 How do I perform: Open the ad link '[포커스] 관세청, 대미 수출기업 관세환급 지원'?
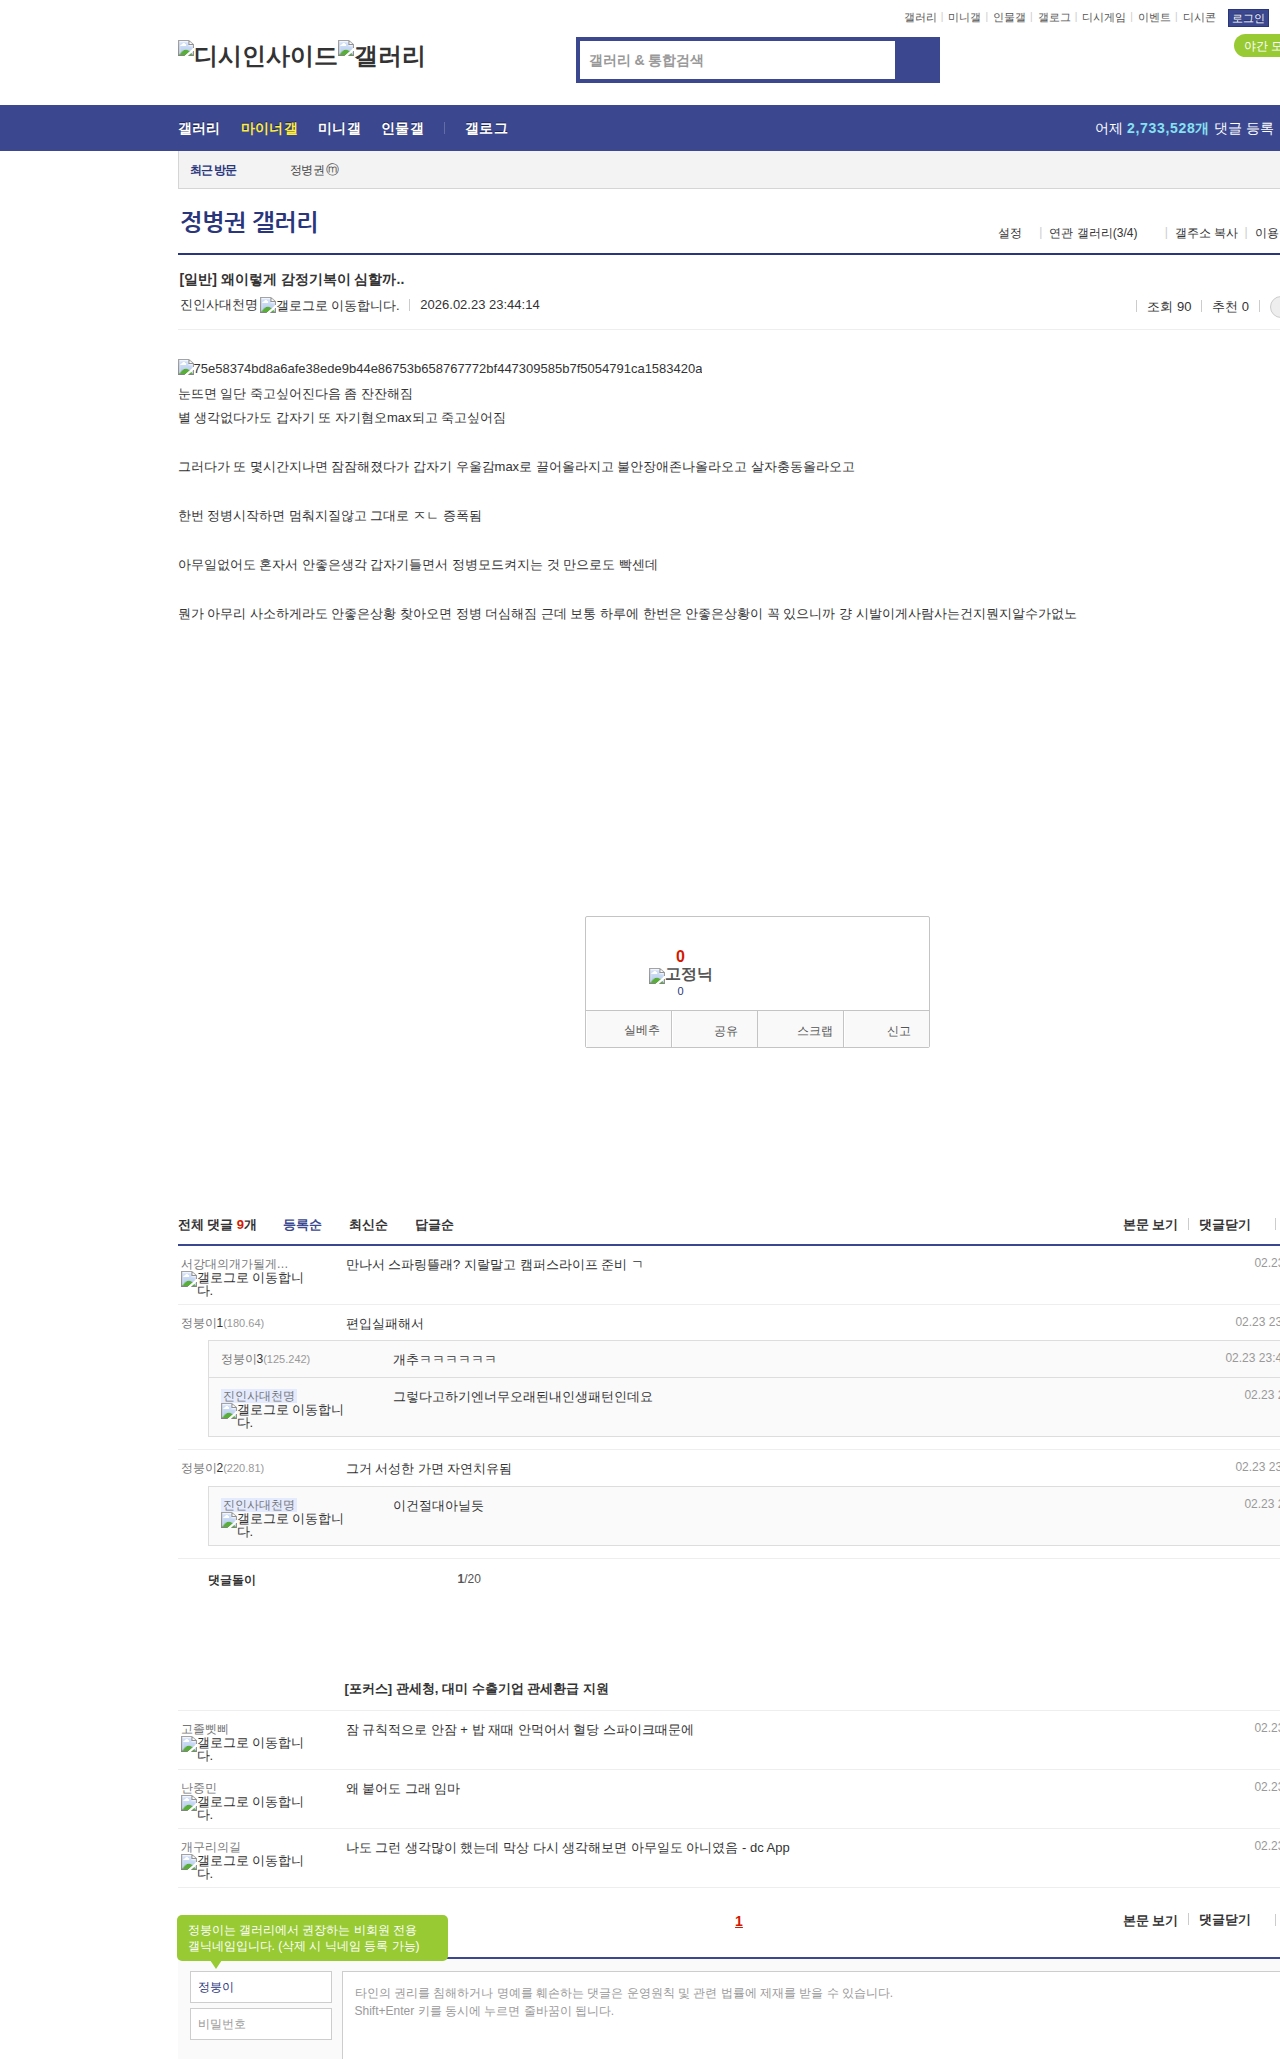click(x=476, y=1689)
